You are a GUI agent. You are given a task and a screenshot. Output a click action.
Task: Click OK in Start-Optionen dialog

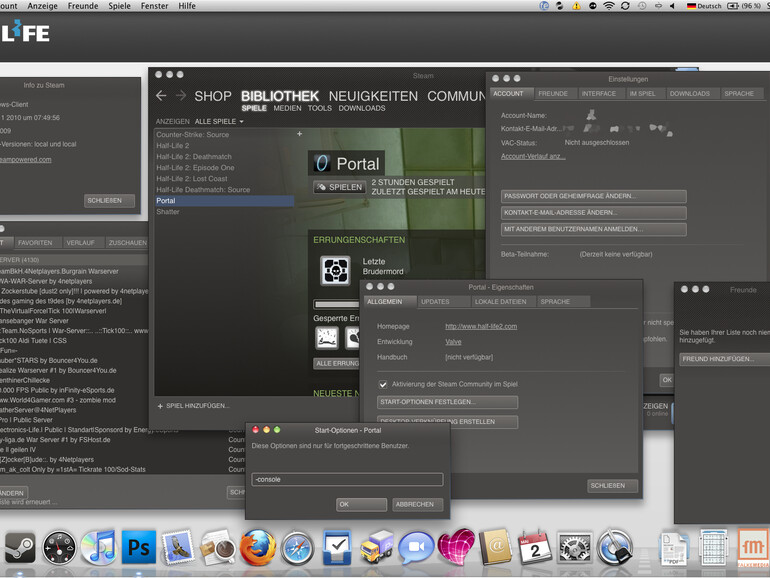coord(361,504)
